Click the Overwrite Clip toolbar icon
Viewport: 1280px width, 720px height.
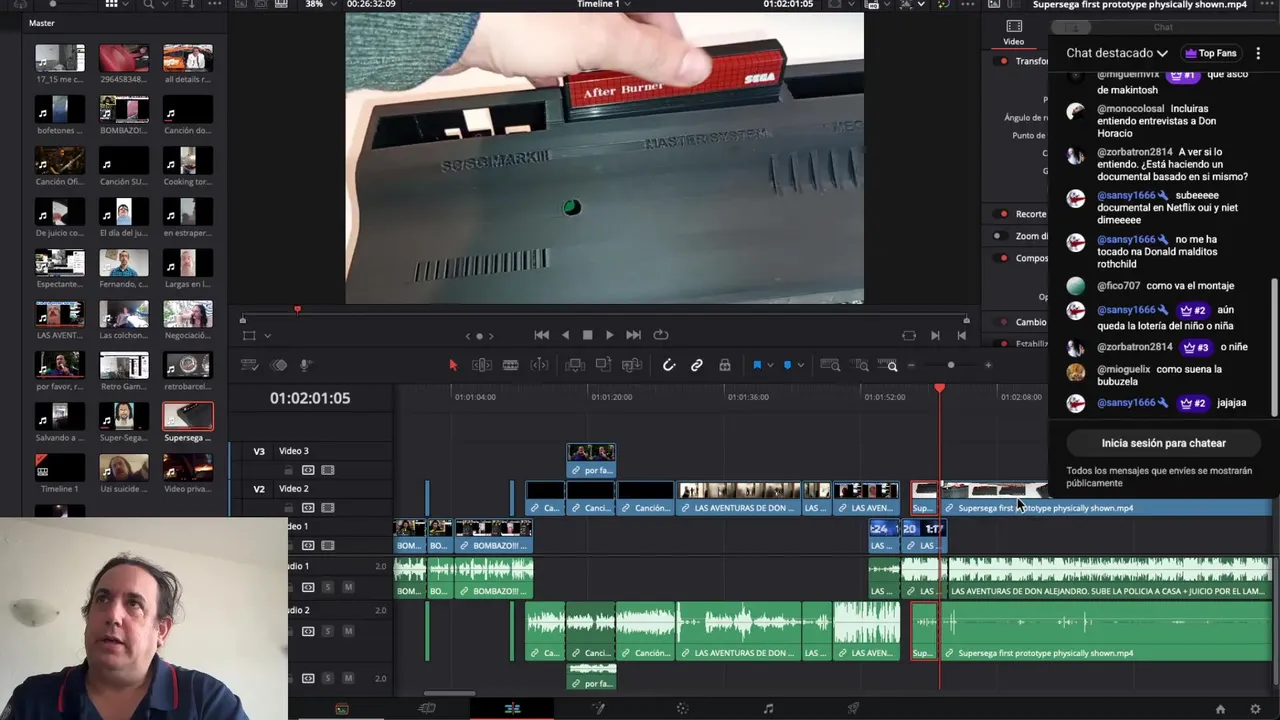603,365
